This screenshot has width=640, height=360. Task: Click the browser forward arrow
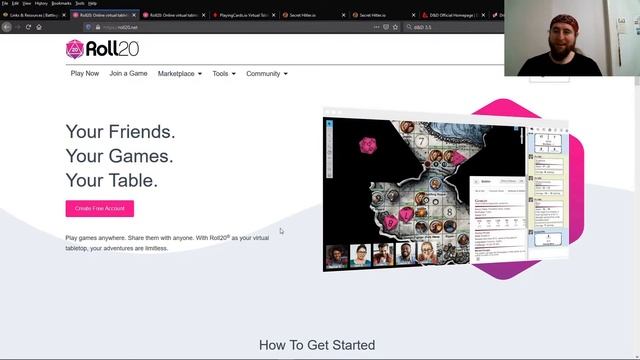[x=18, y=27]
